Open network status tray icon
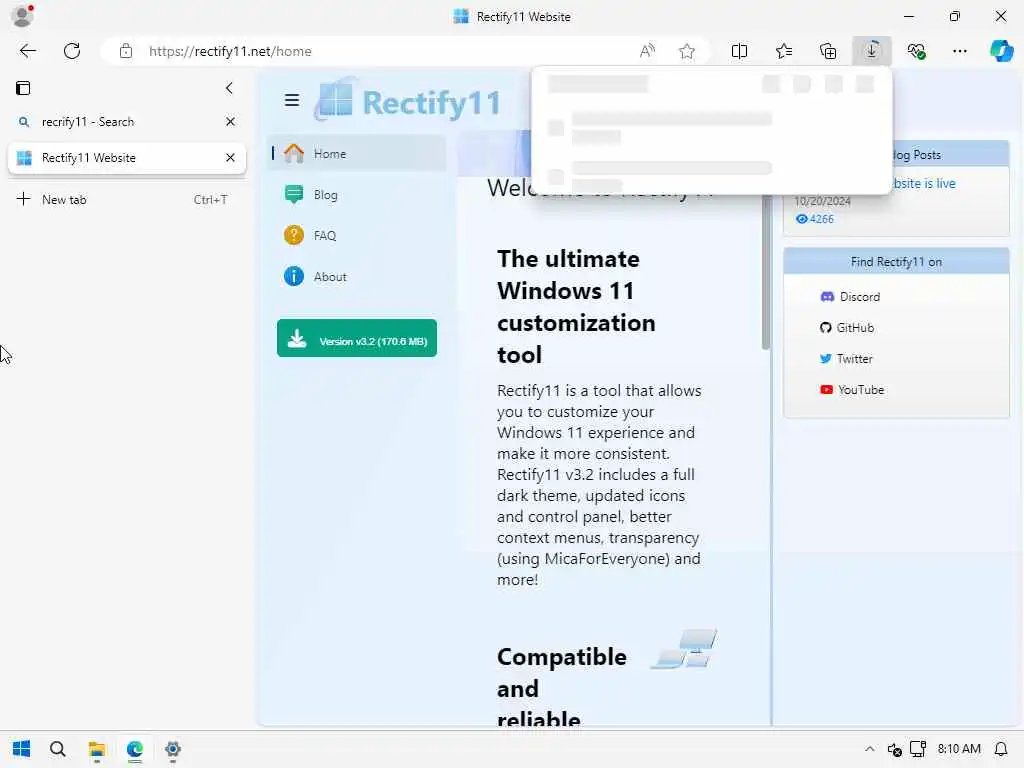1024x768 pixels. pos(918,749)
